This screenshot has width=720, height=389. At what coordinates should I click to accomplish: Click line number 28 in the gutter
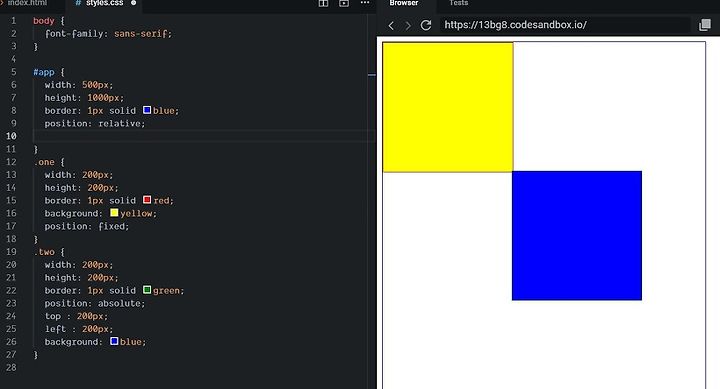pyautogui.click(x=11, y=367)
